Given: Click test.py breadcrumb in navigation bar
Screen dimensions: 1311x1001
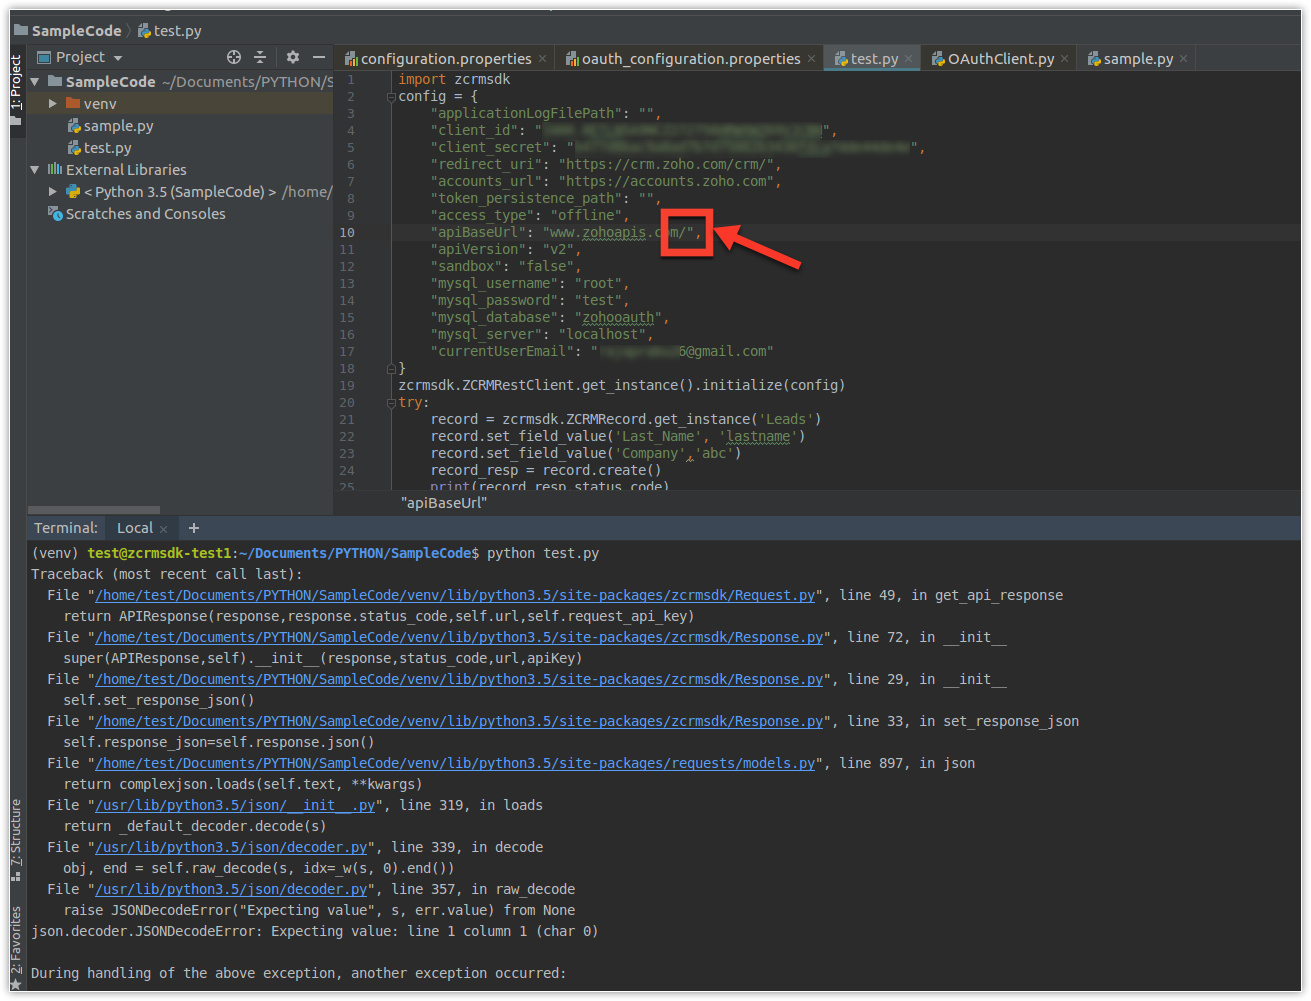Looking at the screenshot, I should pos(169,31).
